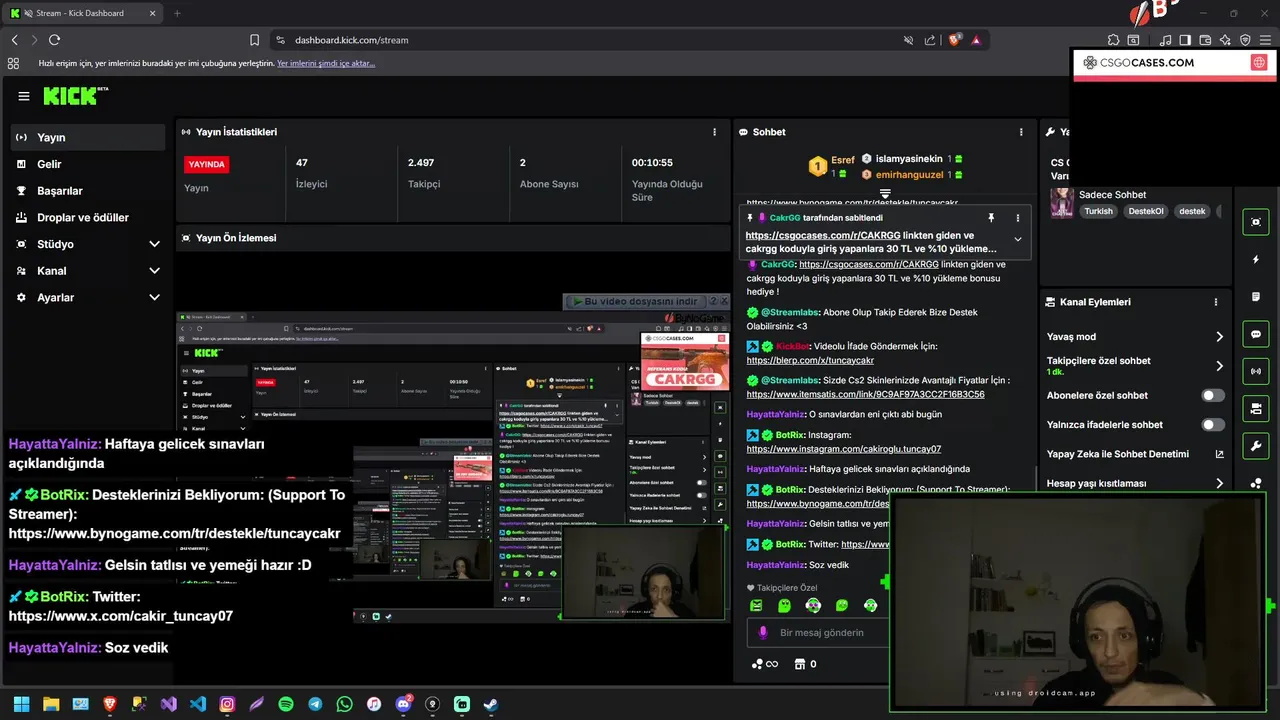Click the stream preview thumbnail
The image size is (1280, 720).
click(x=453, y=465)
